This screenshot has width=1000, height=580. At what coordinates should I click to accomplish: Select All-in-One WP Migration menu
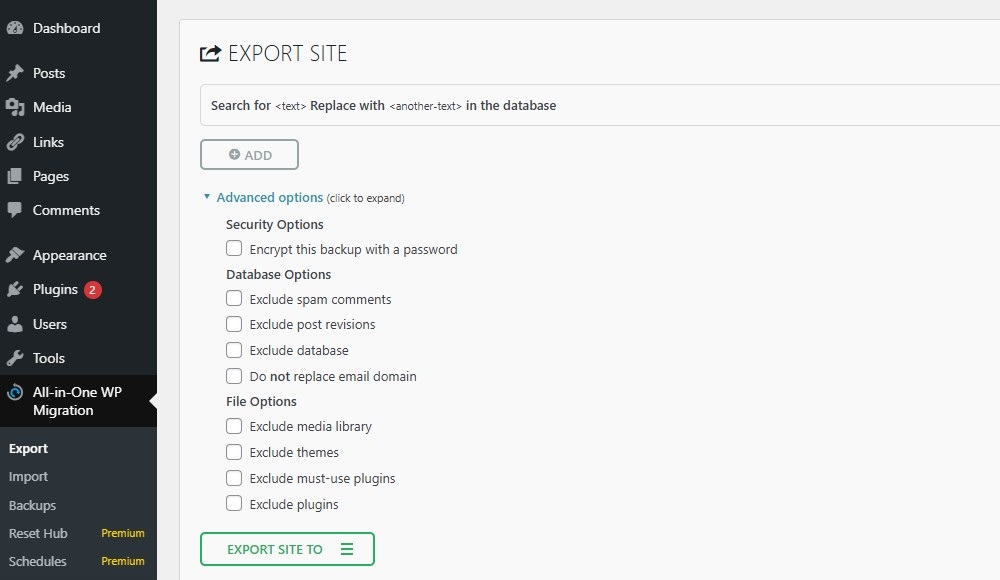[x=78, y=401]
